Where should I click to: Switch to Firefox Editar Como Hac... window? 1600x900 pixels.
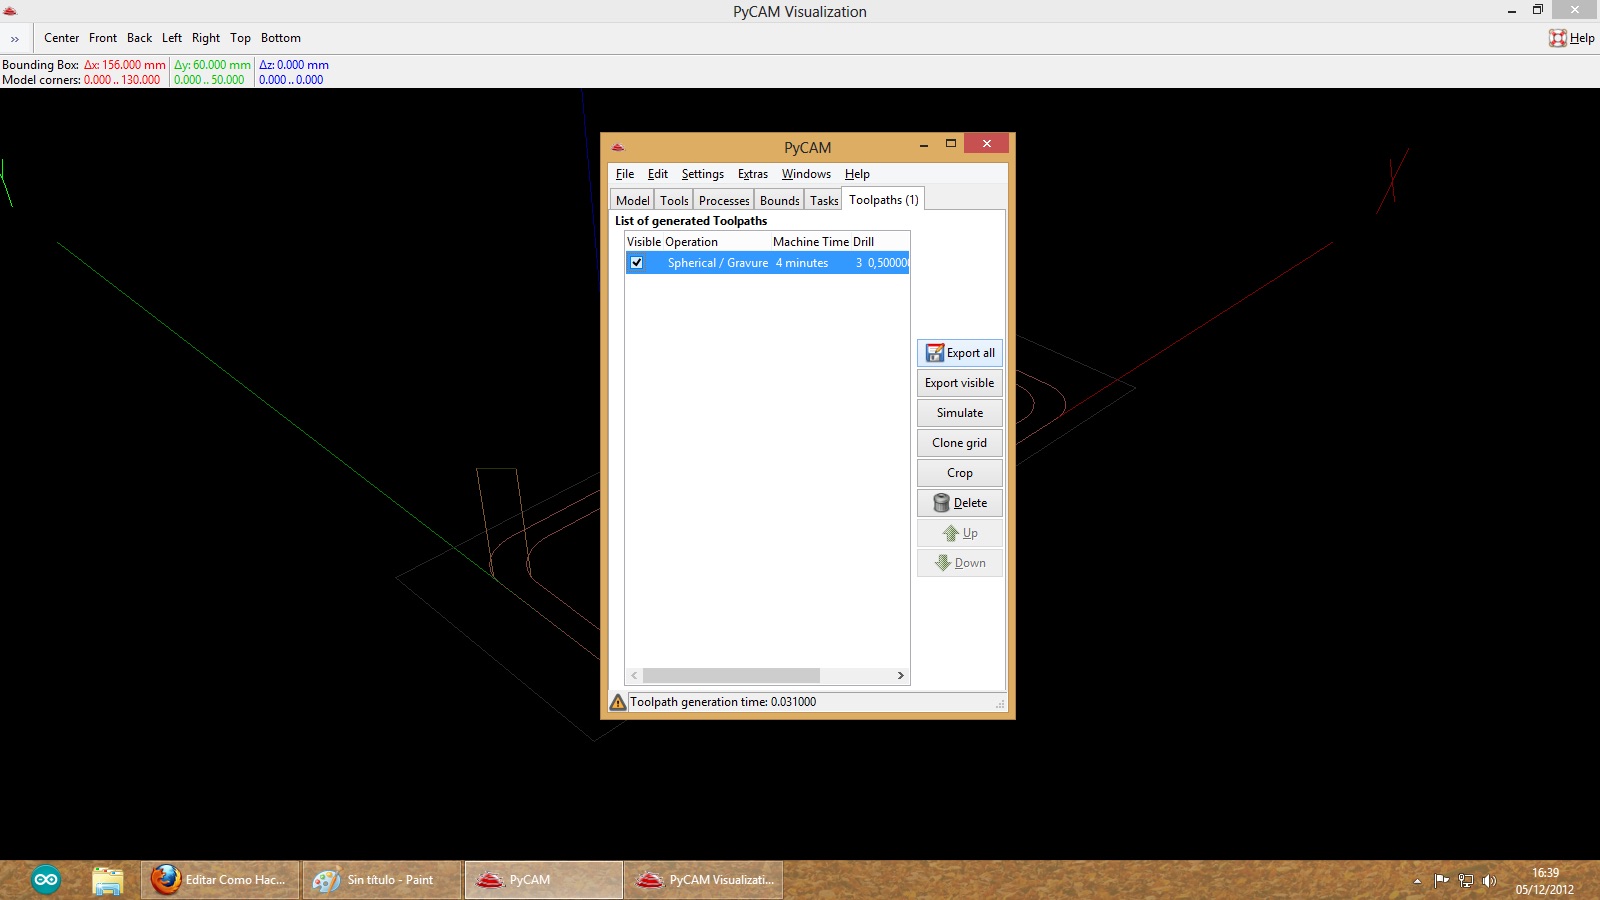point(220,880)
